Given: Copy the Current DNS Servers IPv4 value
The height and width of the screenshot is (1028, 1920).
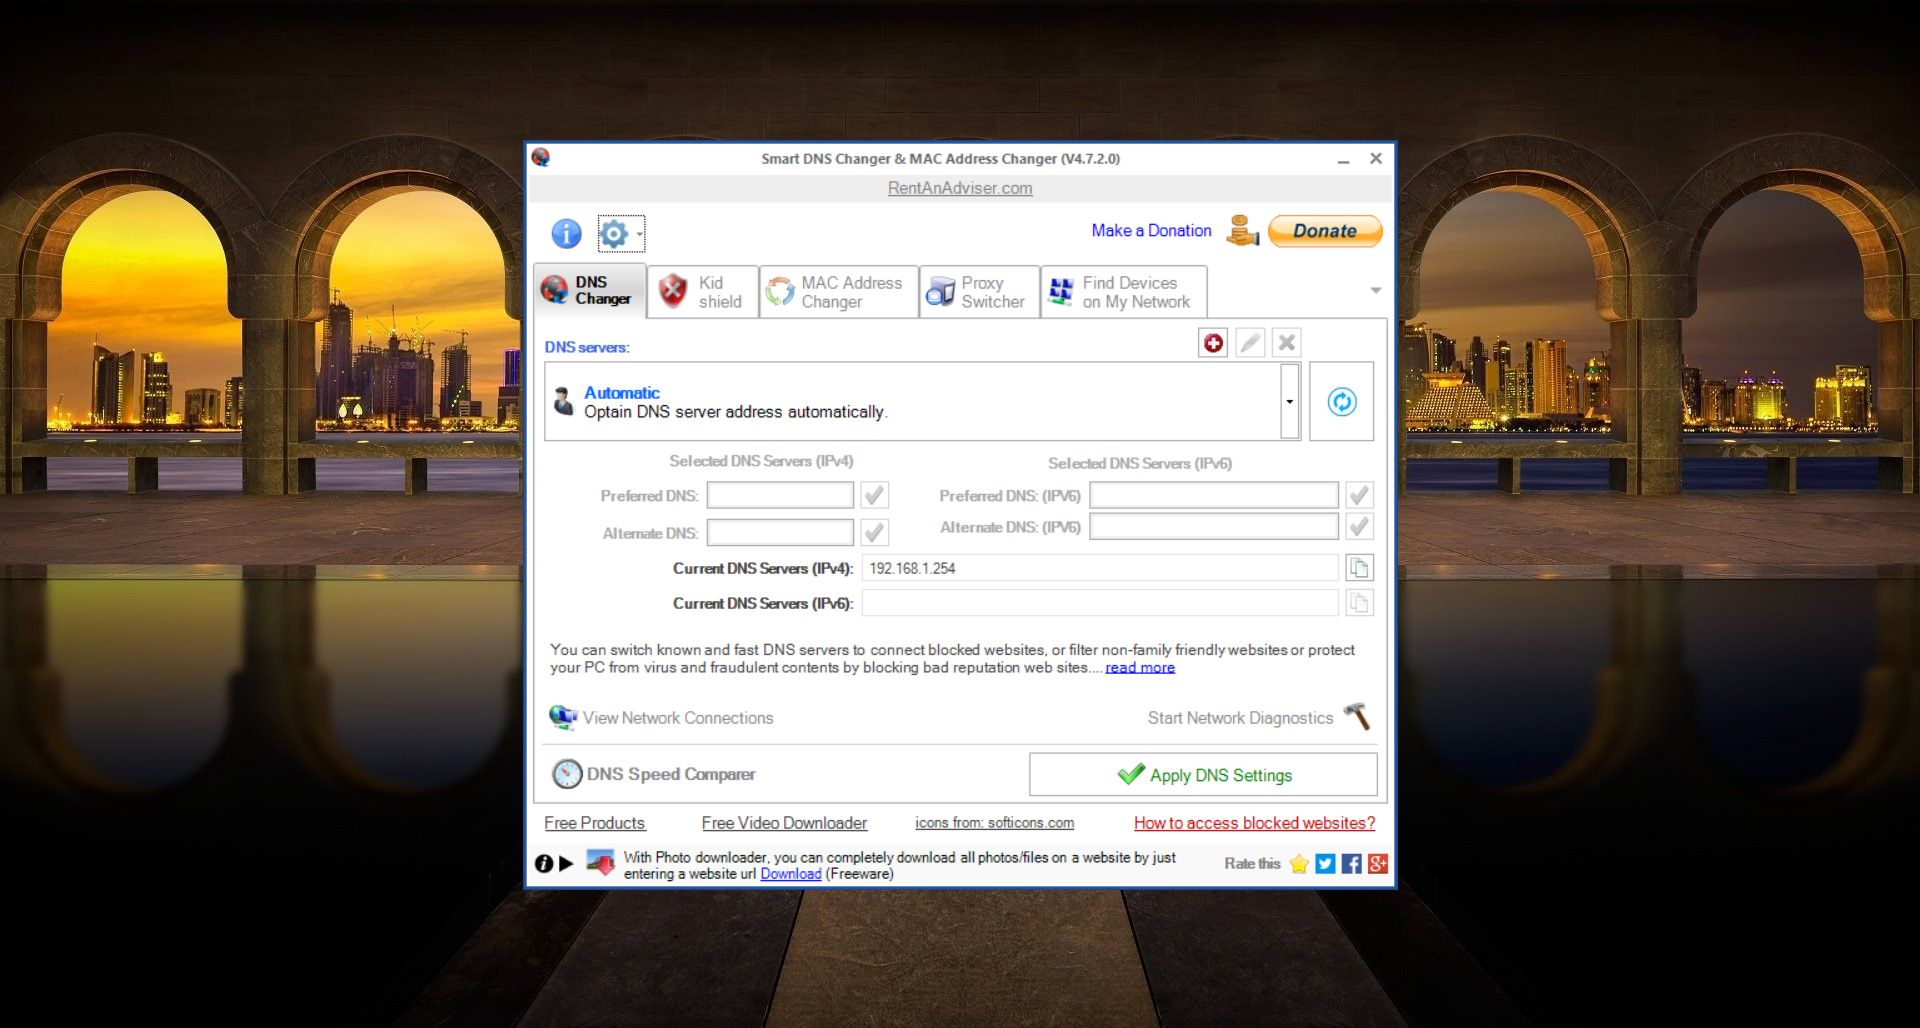Looking at the screenshot, I should pyautogui.click(x=1360, y=567).
